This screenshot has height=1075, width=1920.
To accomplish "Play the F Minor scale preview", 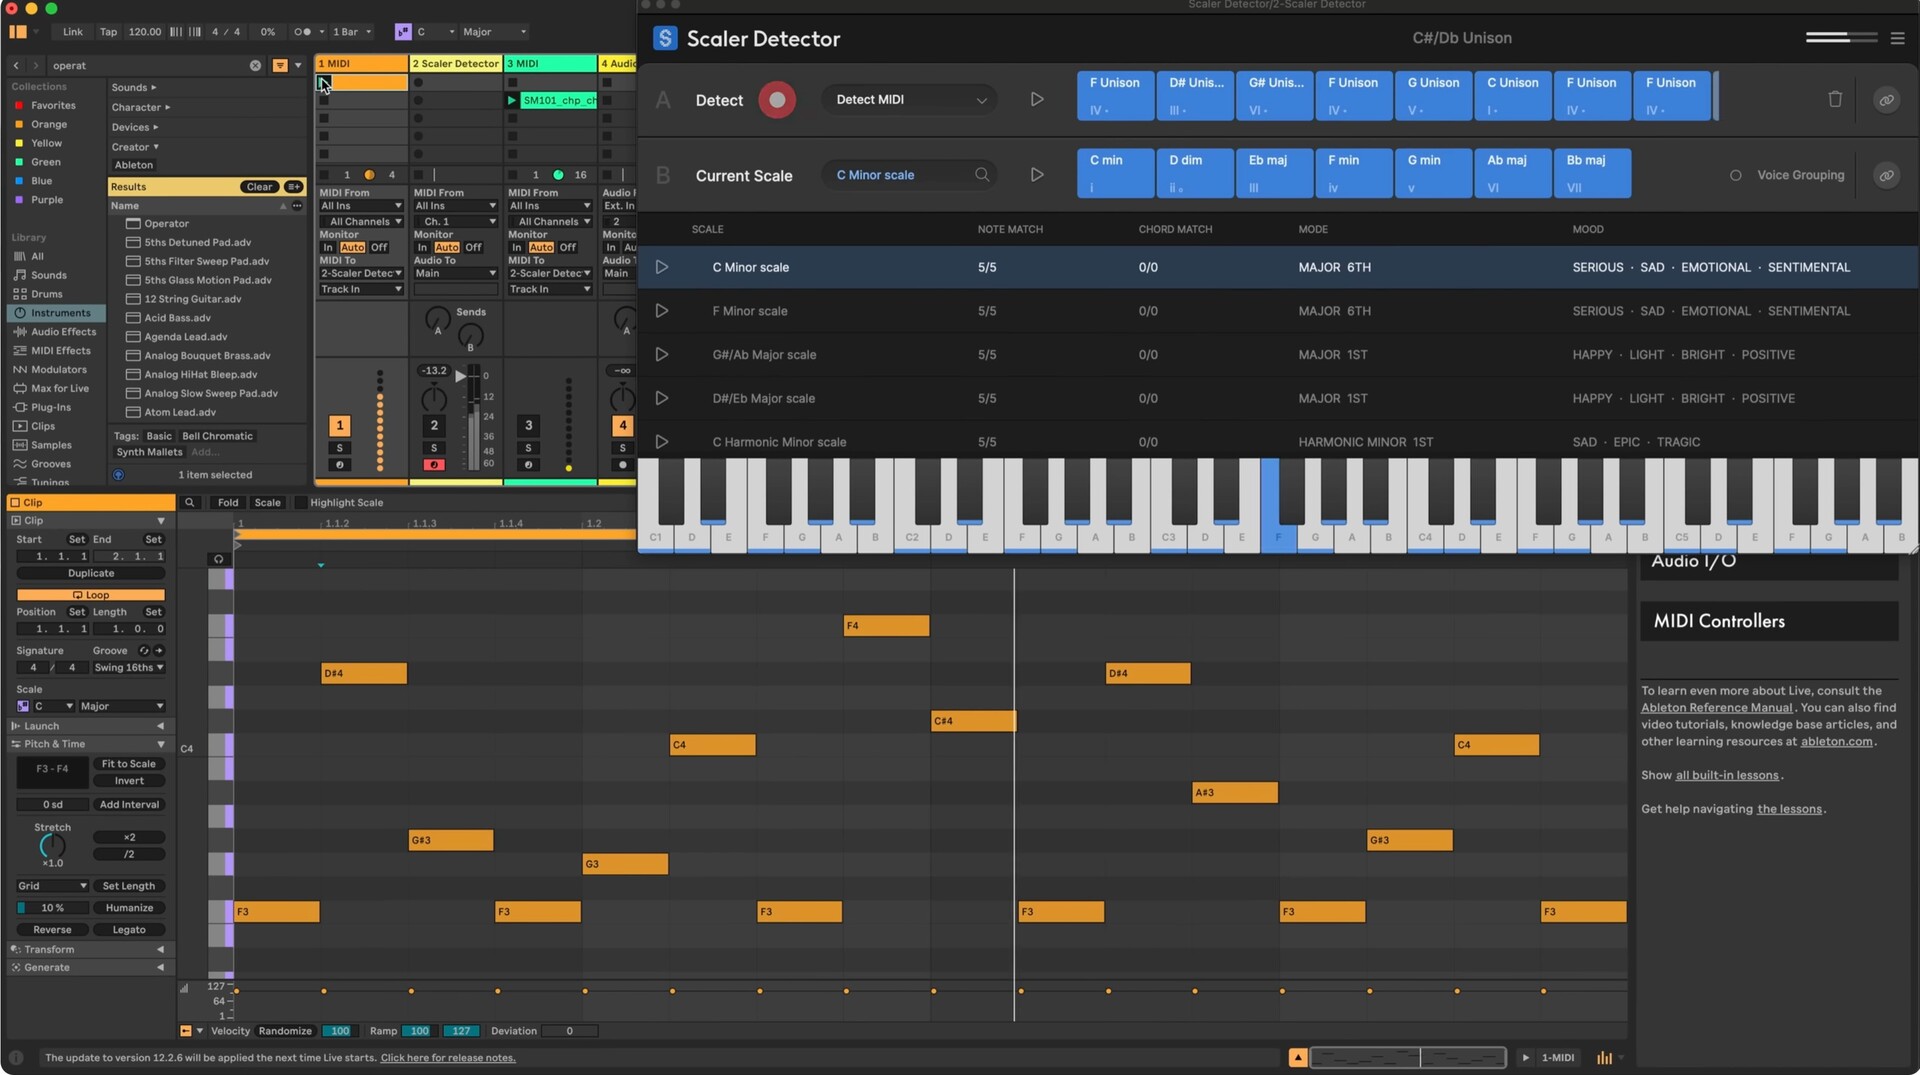I will [x=661, y=311].
